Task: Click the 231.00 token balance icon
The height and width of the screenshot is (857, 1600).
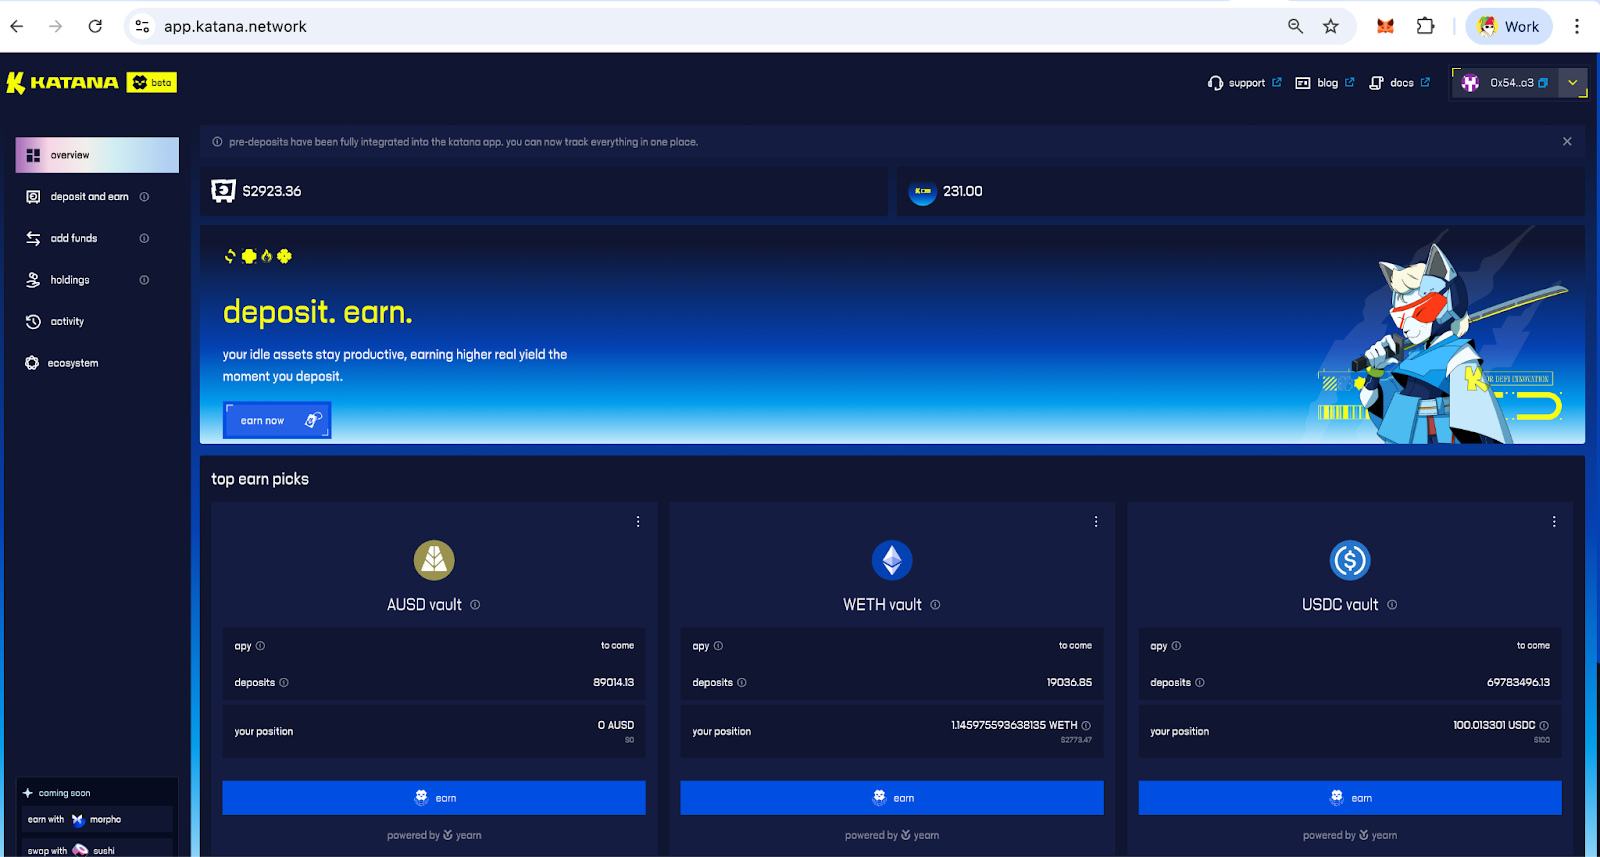Action: 922,191
